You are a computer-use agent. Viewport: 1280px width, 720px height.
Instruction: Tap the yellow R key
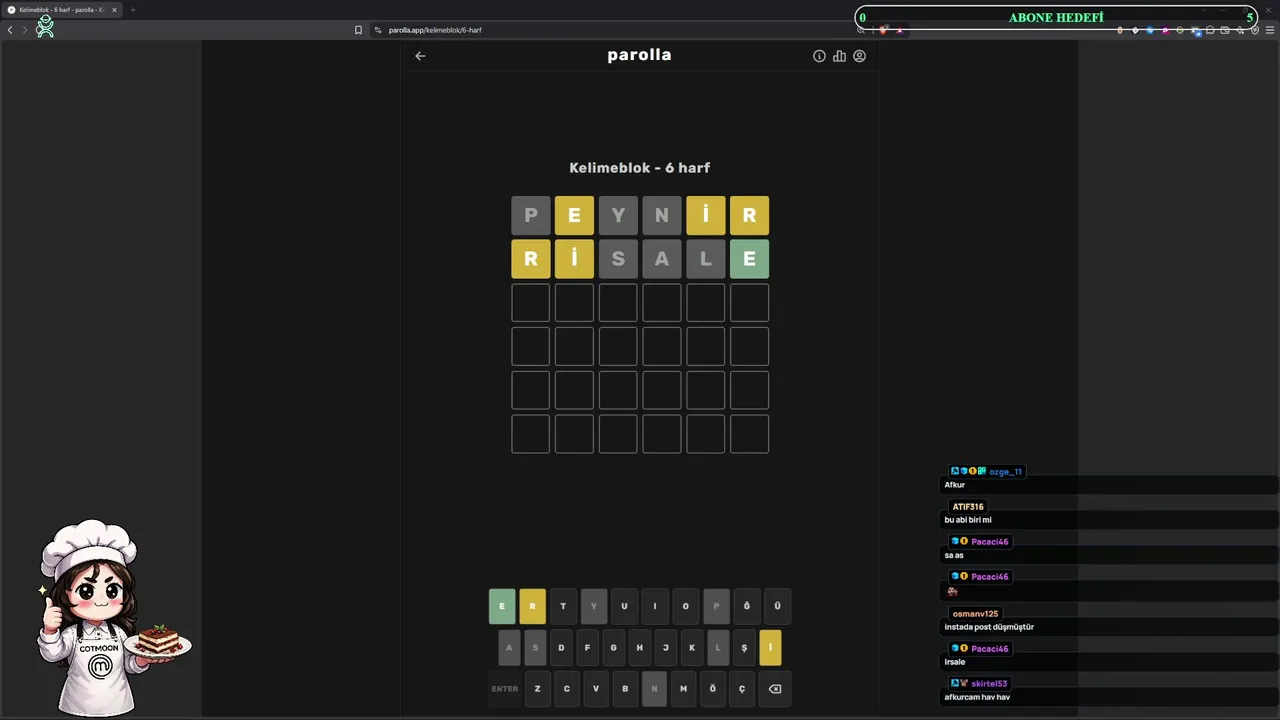click(532, 606)
